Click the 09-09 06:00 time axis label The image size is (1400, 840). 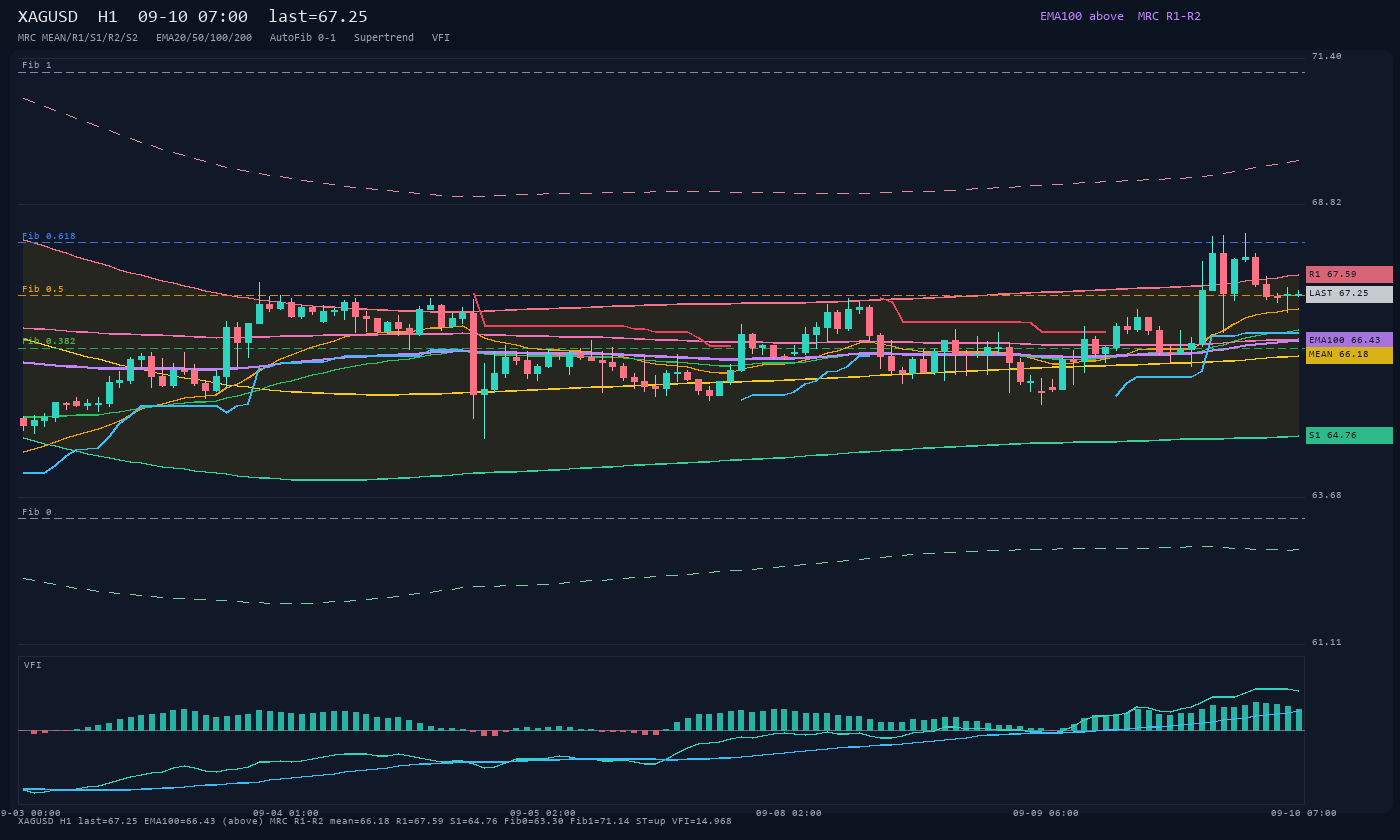1046,813
